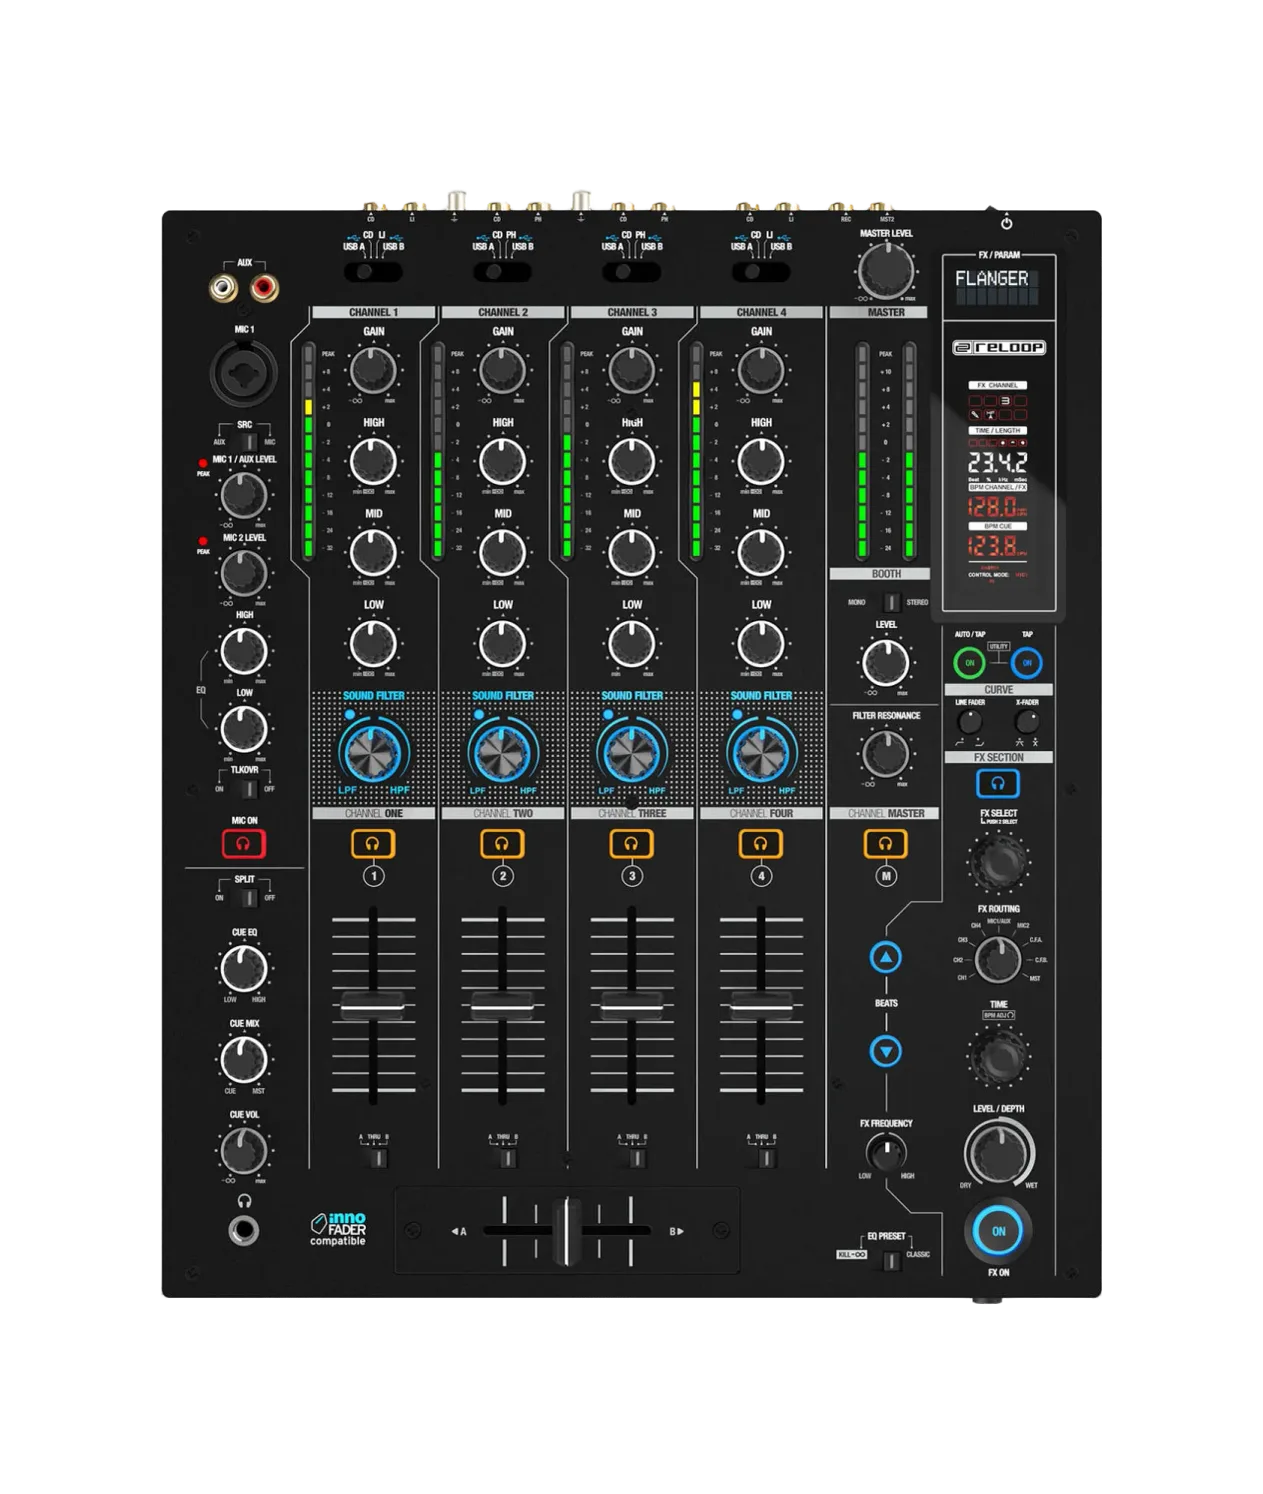
Task: Toggle the blue FX ON button
Action: click(x=998, y=1231)
